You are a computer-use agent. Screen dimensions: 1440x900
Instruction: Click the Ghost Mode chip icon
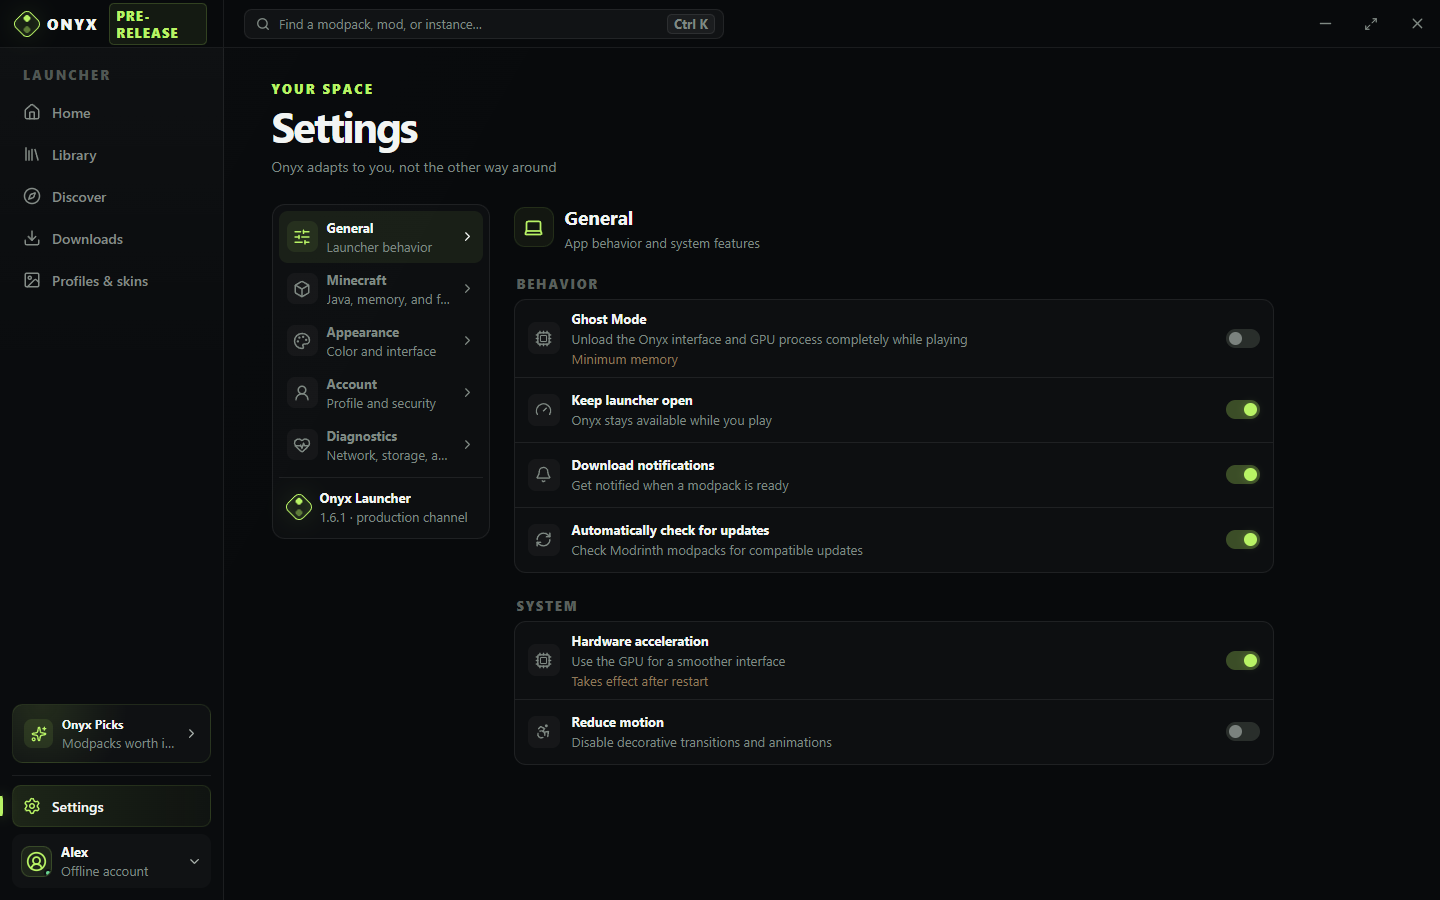pos(544,339)
